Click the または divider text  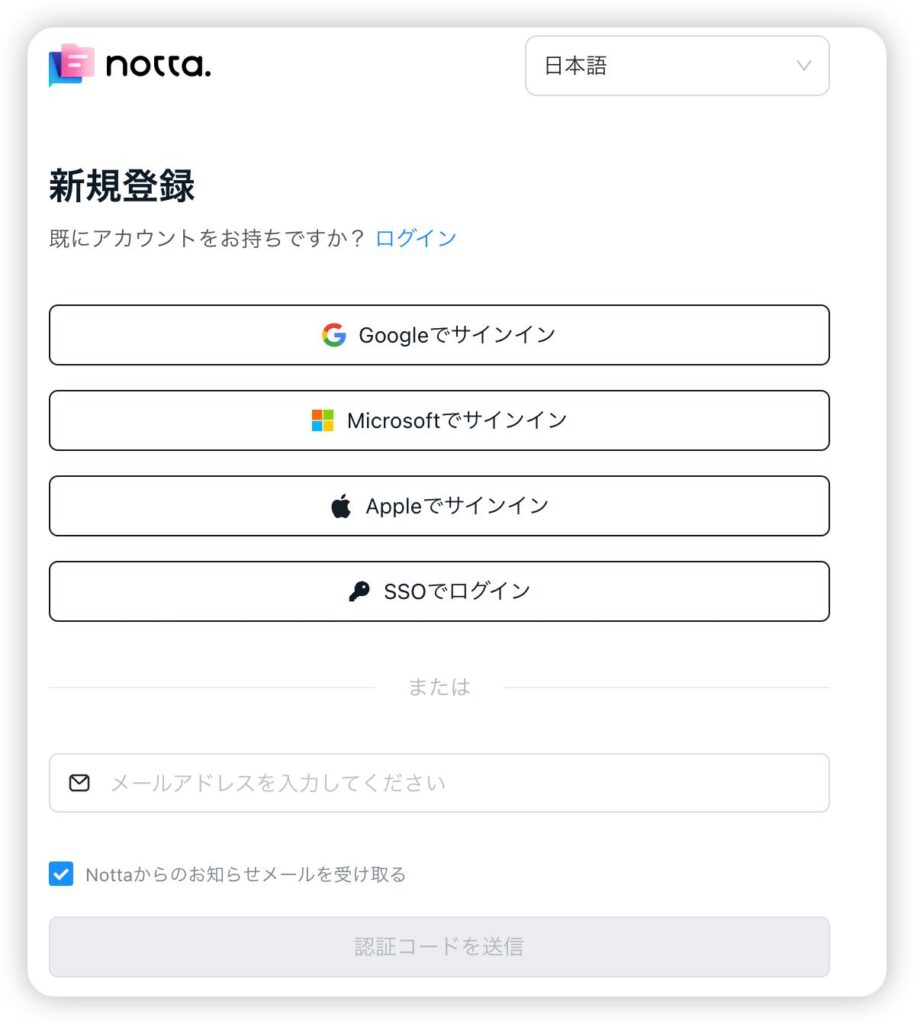point(439,687)
